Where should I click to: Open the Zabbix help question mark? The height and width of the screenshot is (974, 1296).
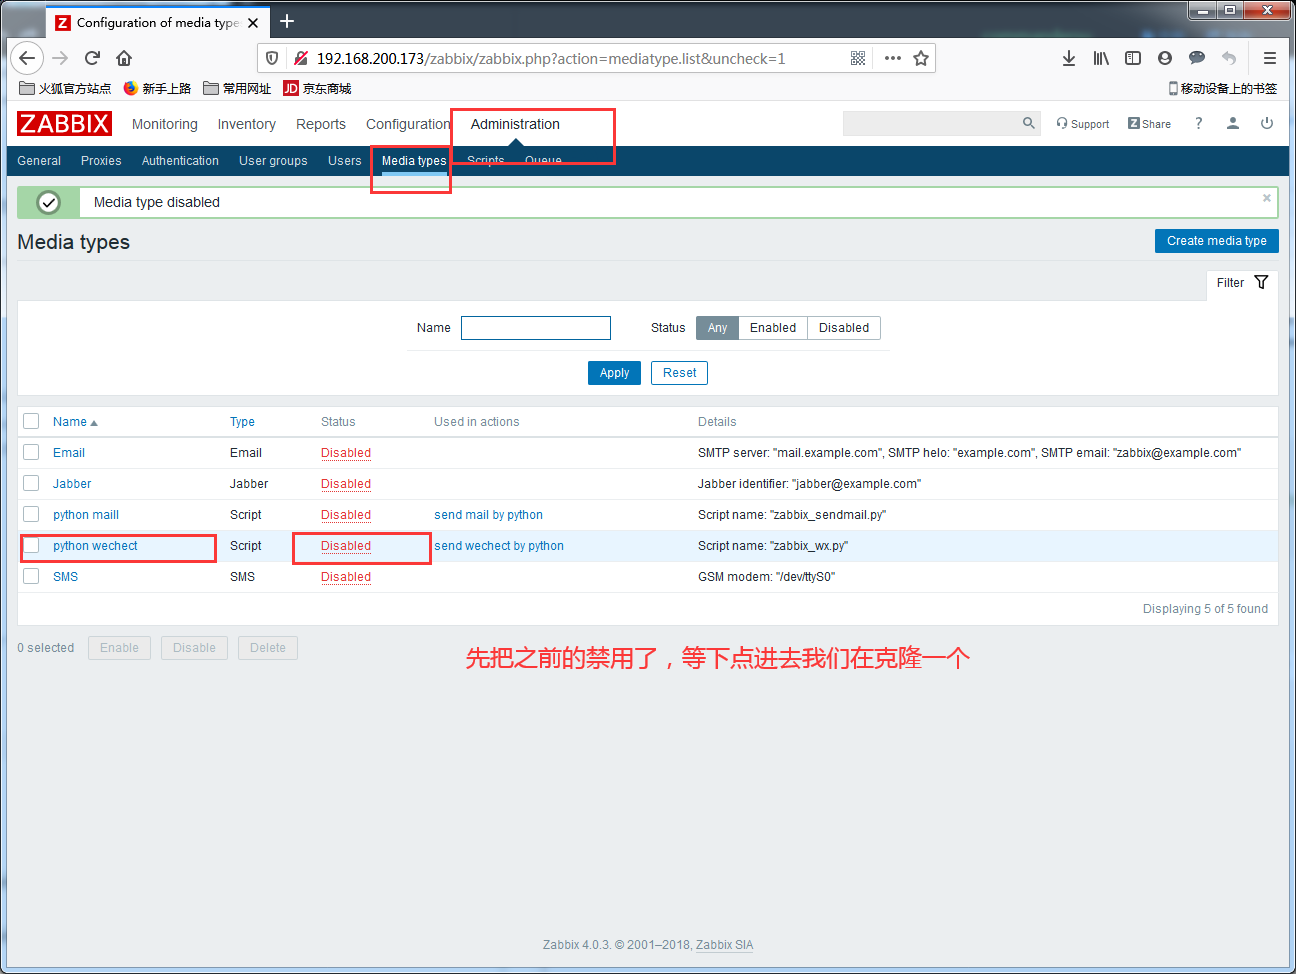pos(1198,123)
